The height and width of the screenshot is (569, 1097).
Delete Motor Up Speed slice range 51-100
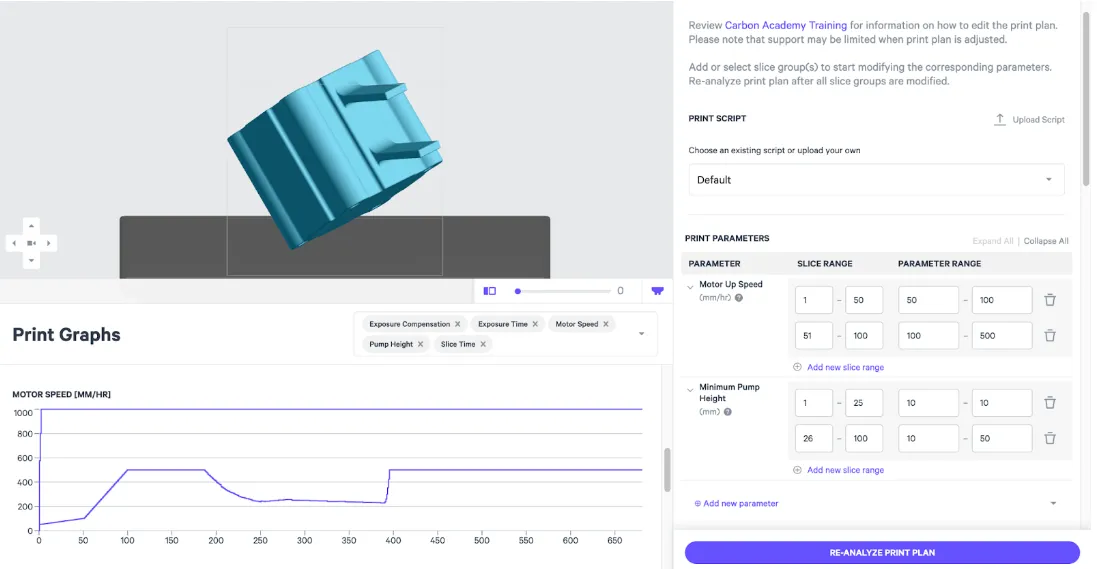coord(1050,335)
